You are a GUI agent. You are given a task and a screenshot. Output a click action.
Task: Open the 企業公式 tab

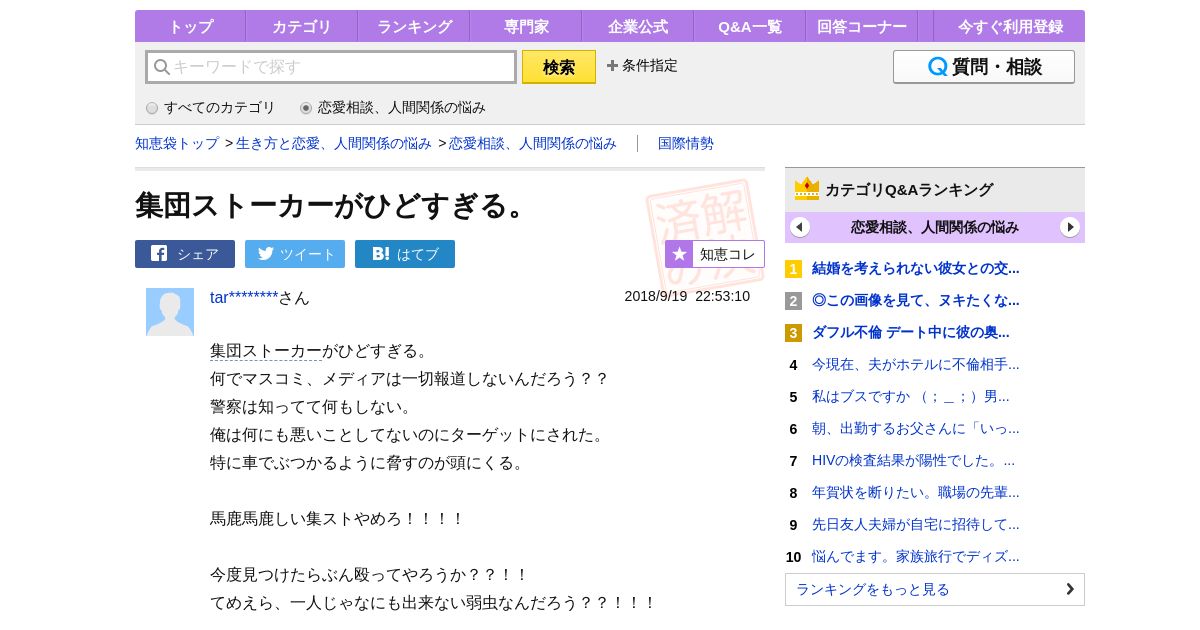pos(637,26)
